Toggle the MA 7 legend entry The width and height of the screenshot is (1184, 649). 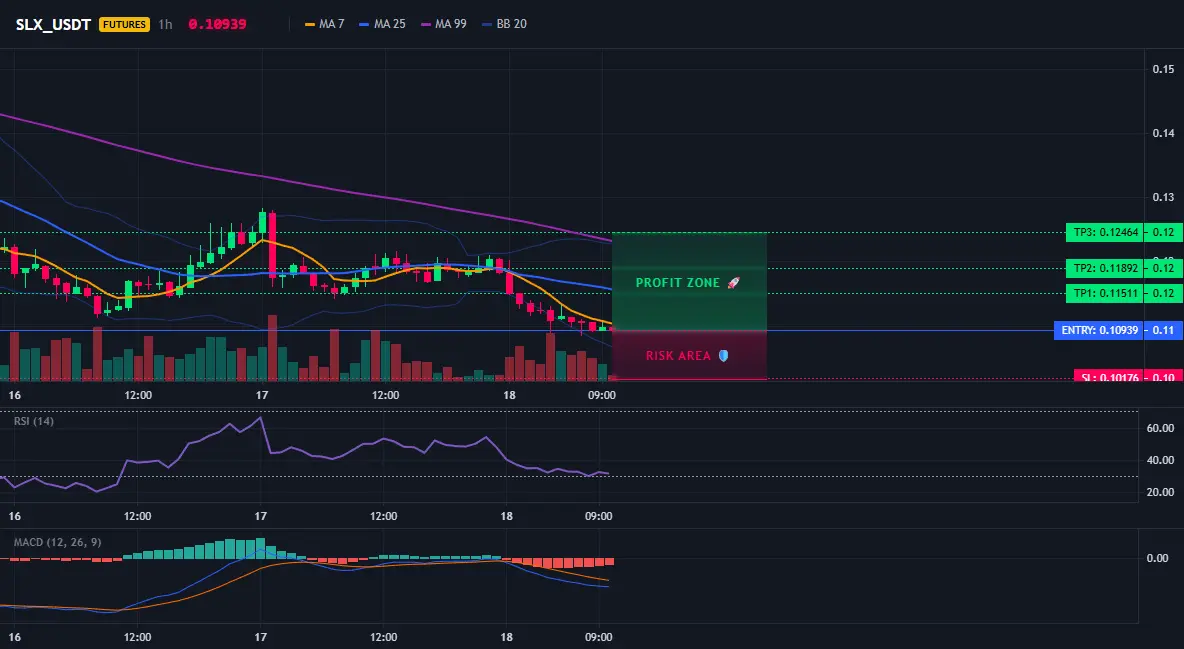pos(325,24)
